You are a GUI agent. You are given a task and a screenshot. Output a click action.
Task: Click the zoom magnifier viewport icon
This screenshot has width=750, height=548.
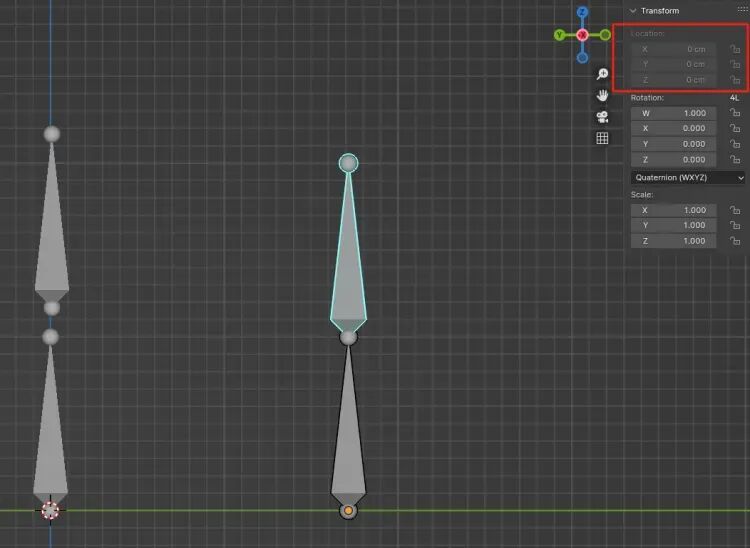pos(602,74)
